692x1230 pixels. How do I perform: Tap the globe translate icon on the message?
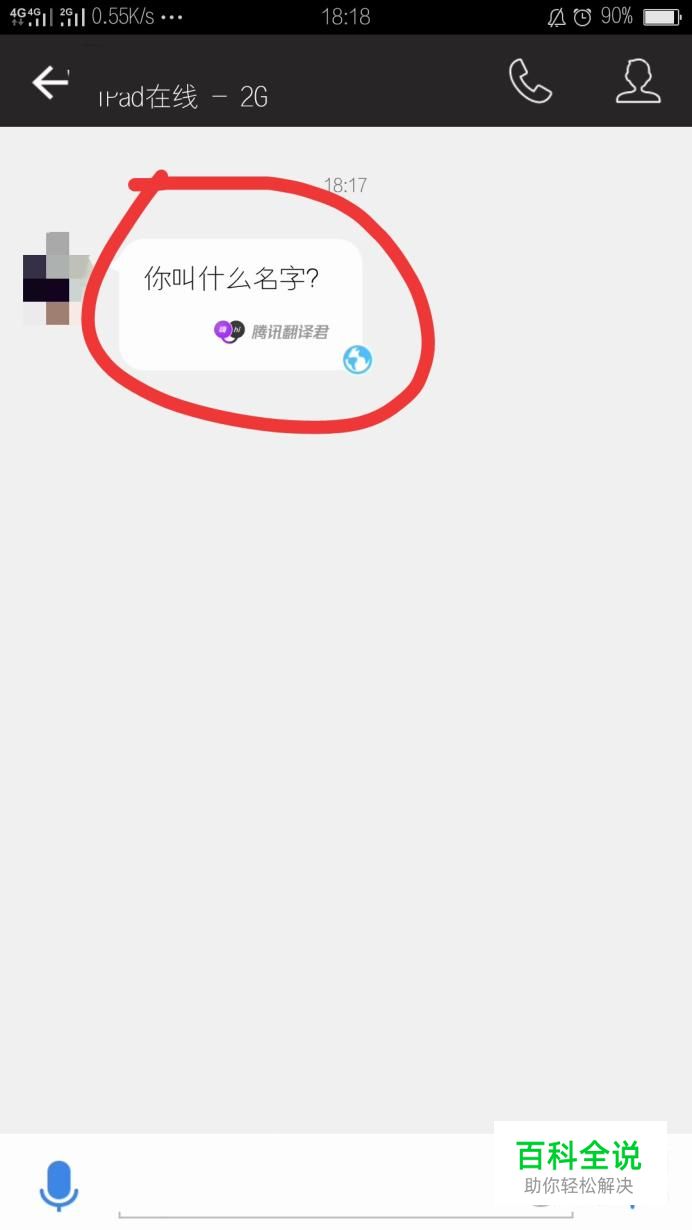(357, 359)
